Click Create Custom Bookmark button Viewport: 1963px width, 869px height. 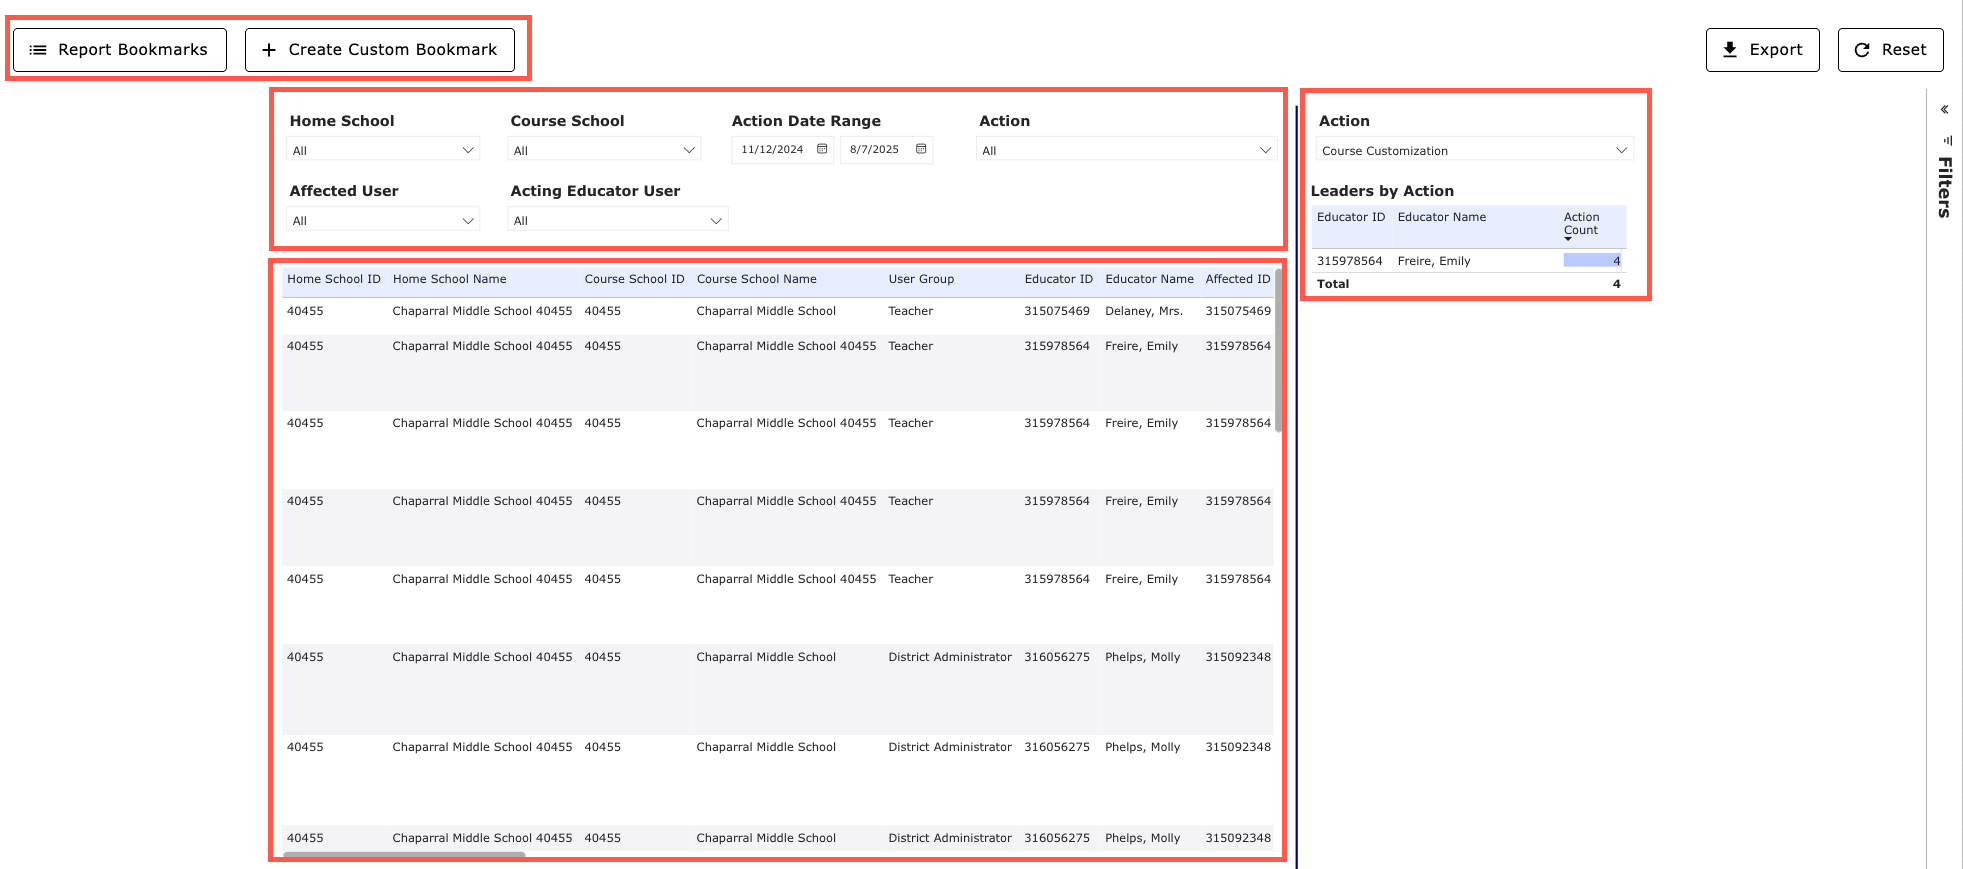click(380, 50)
